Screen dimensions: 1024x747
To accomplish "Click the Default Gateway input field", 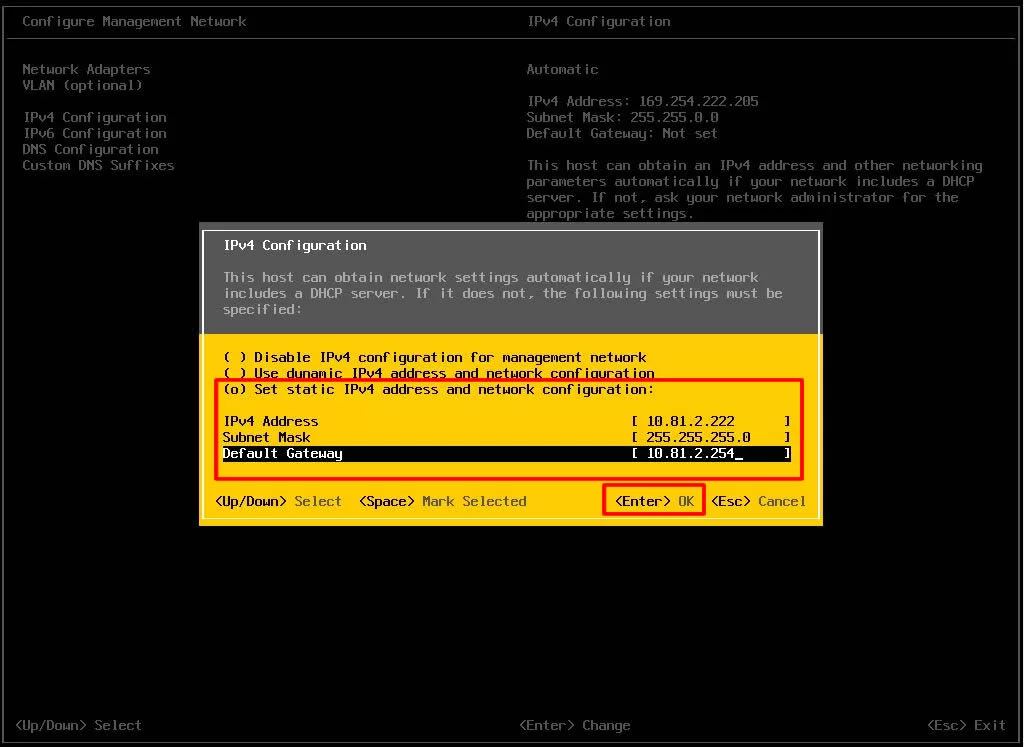I will coord(710,453).
